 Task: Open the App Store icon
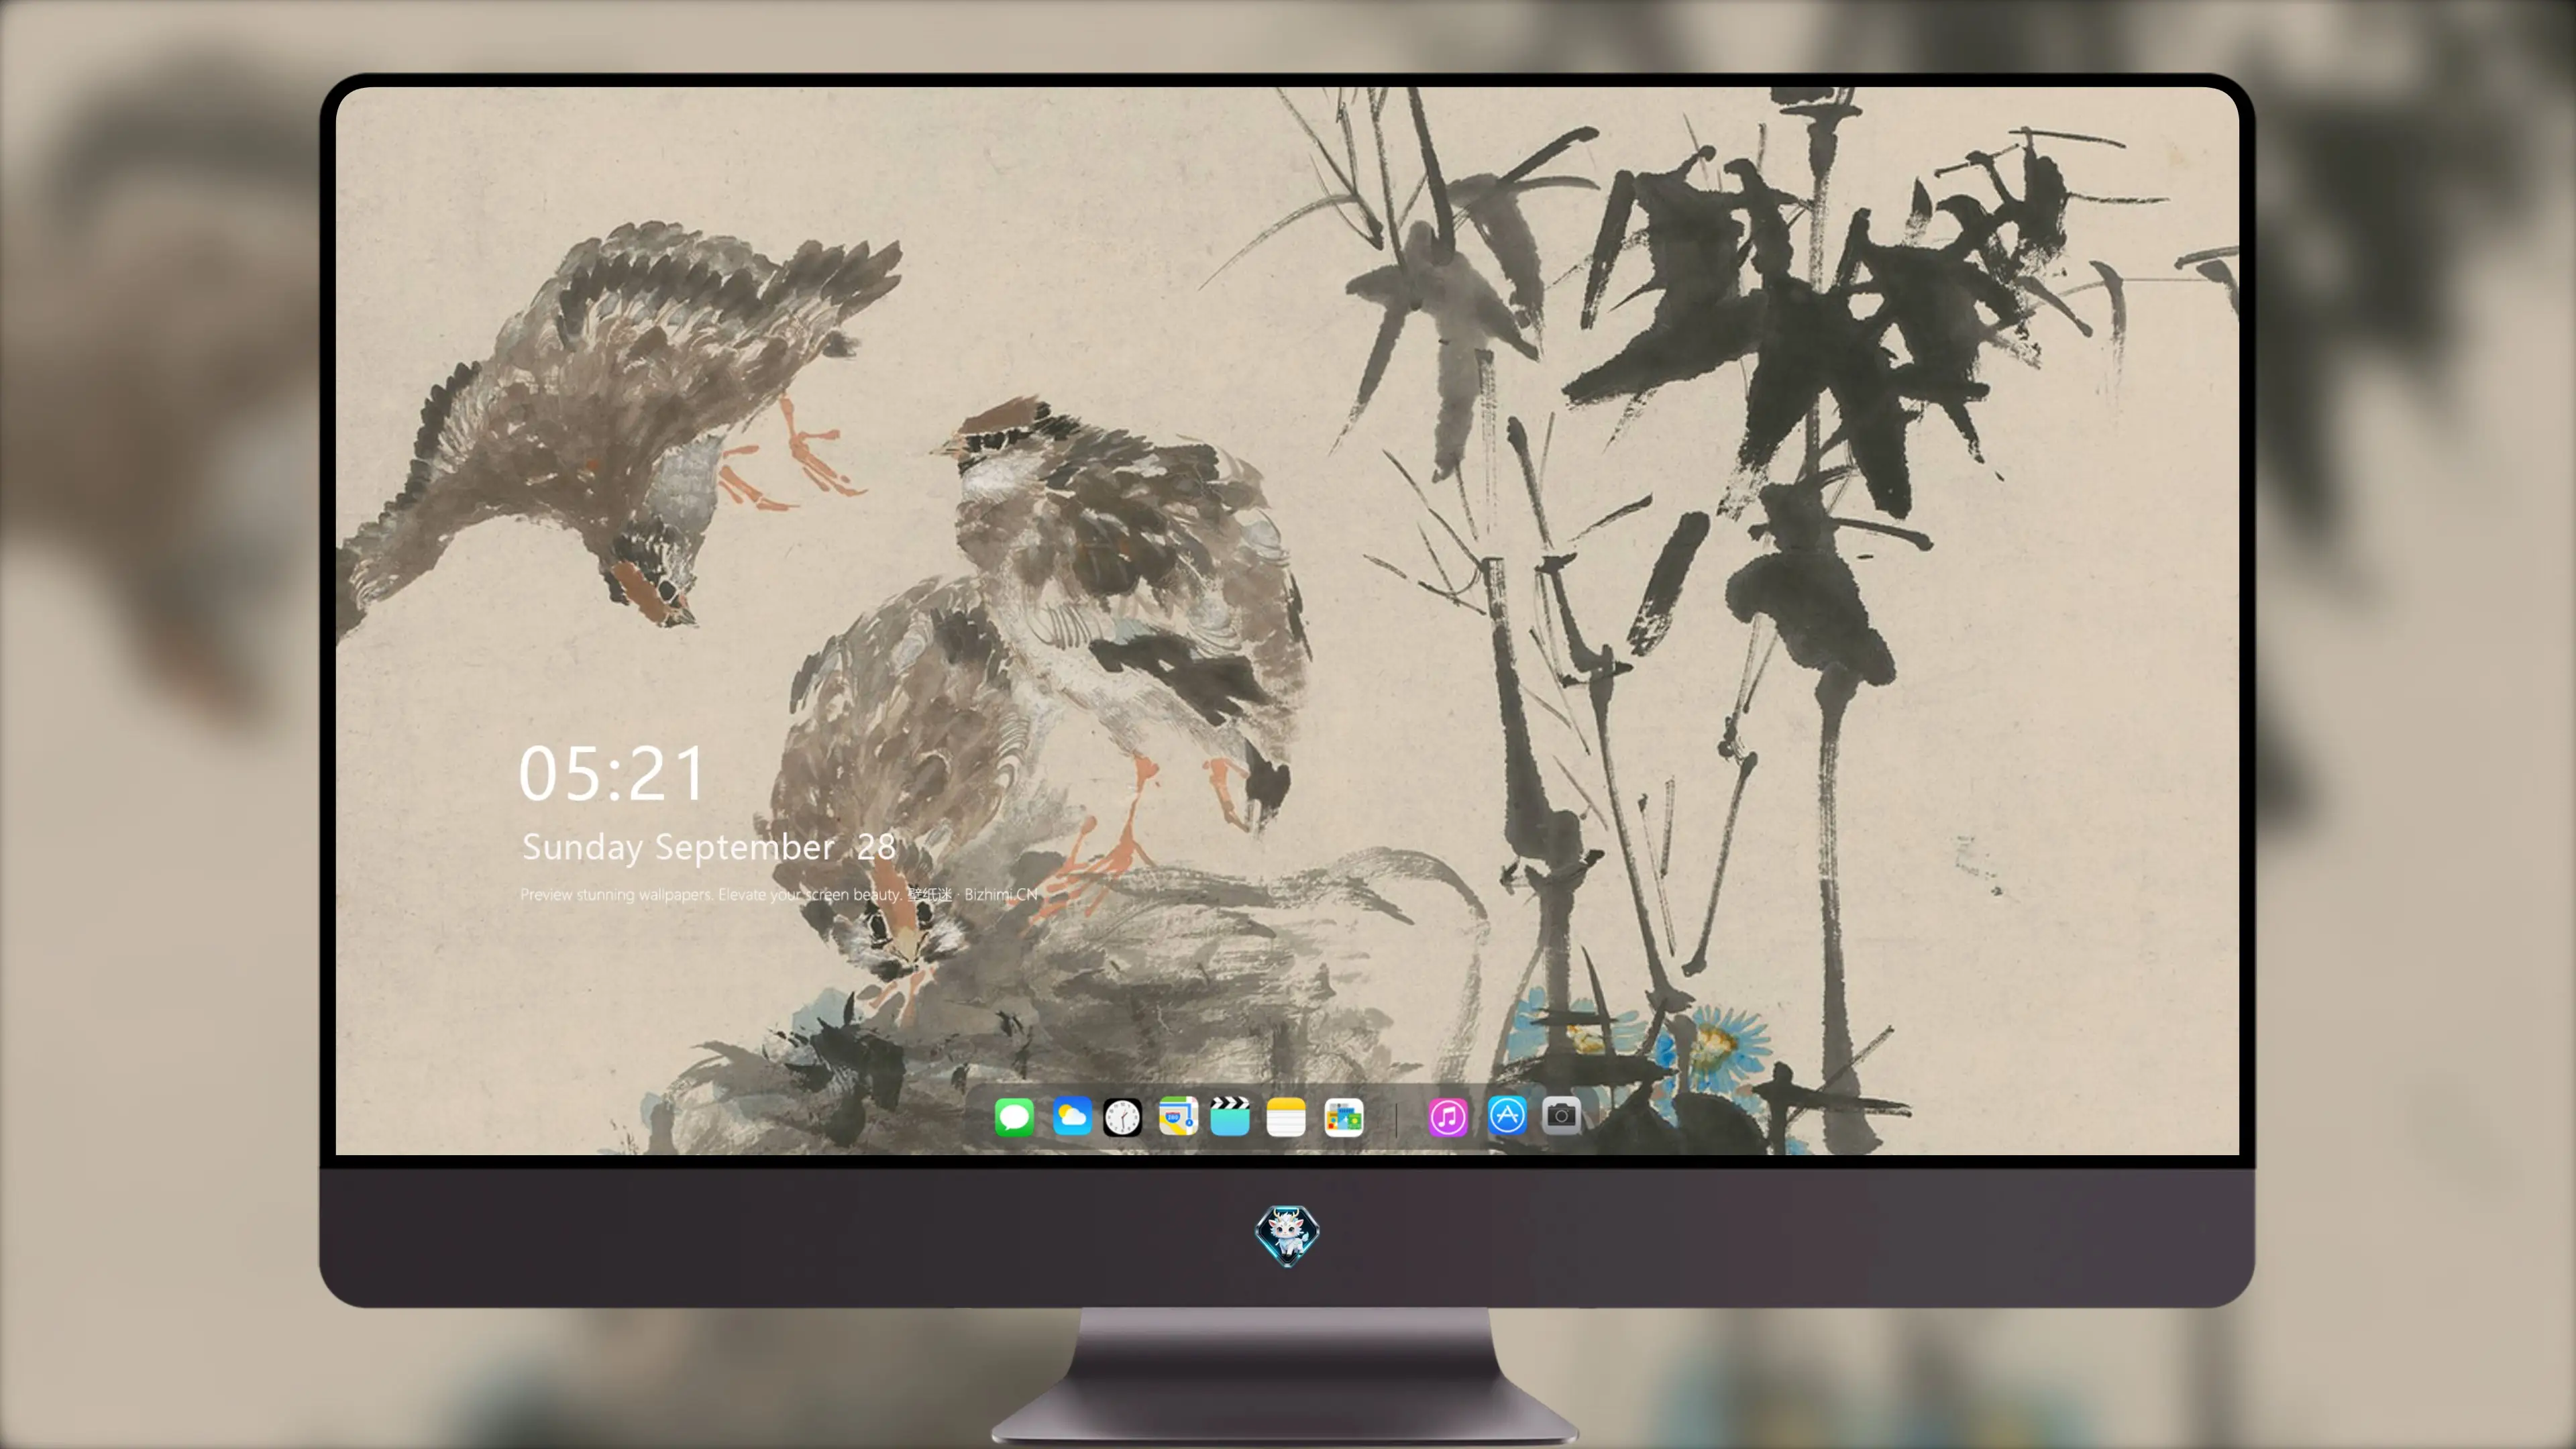1507,1116
